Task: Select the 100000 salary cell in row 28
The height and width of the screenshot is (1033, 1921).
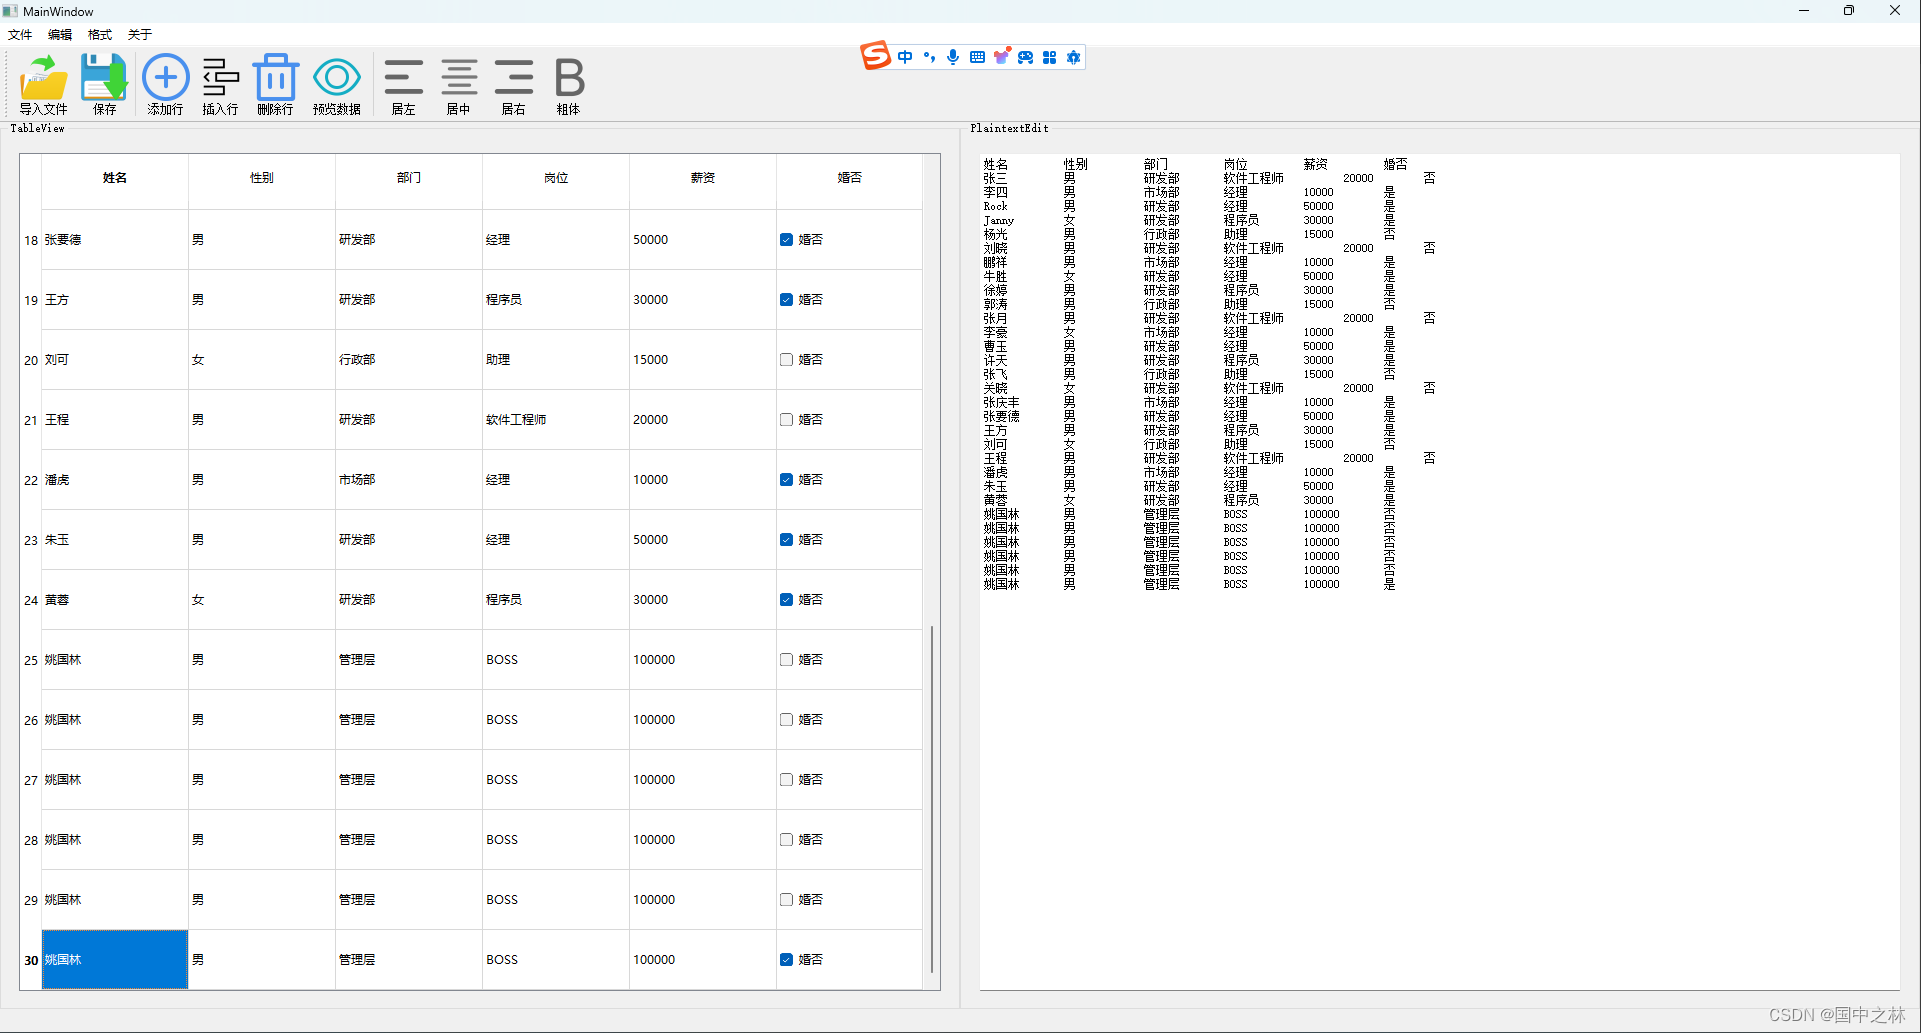Action: [x=703, y=840]
